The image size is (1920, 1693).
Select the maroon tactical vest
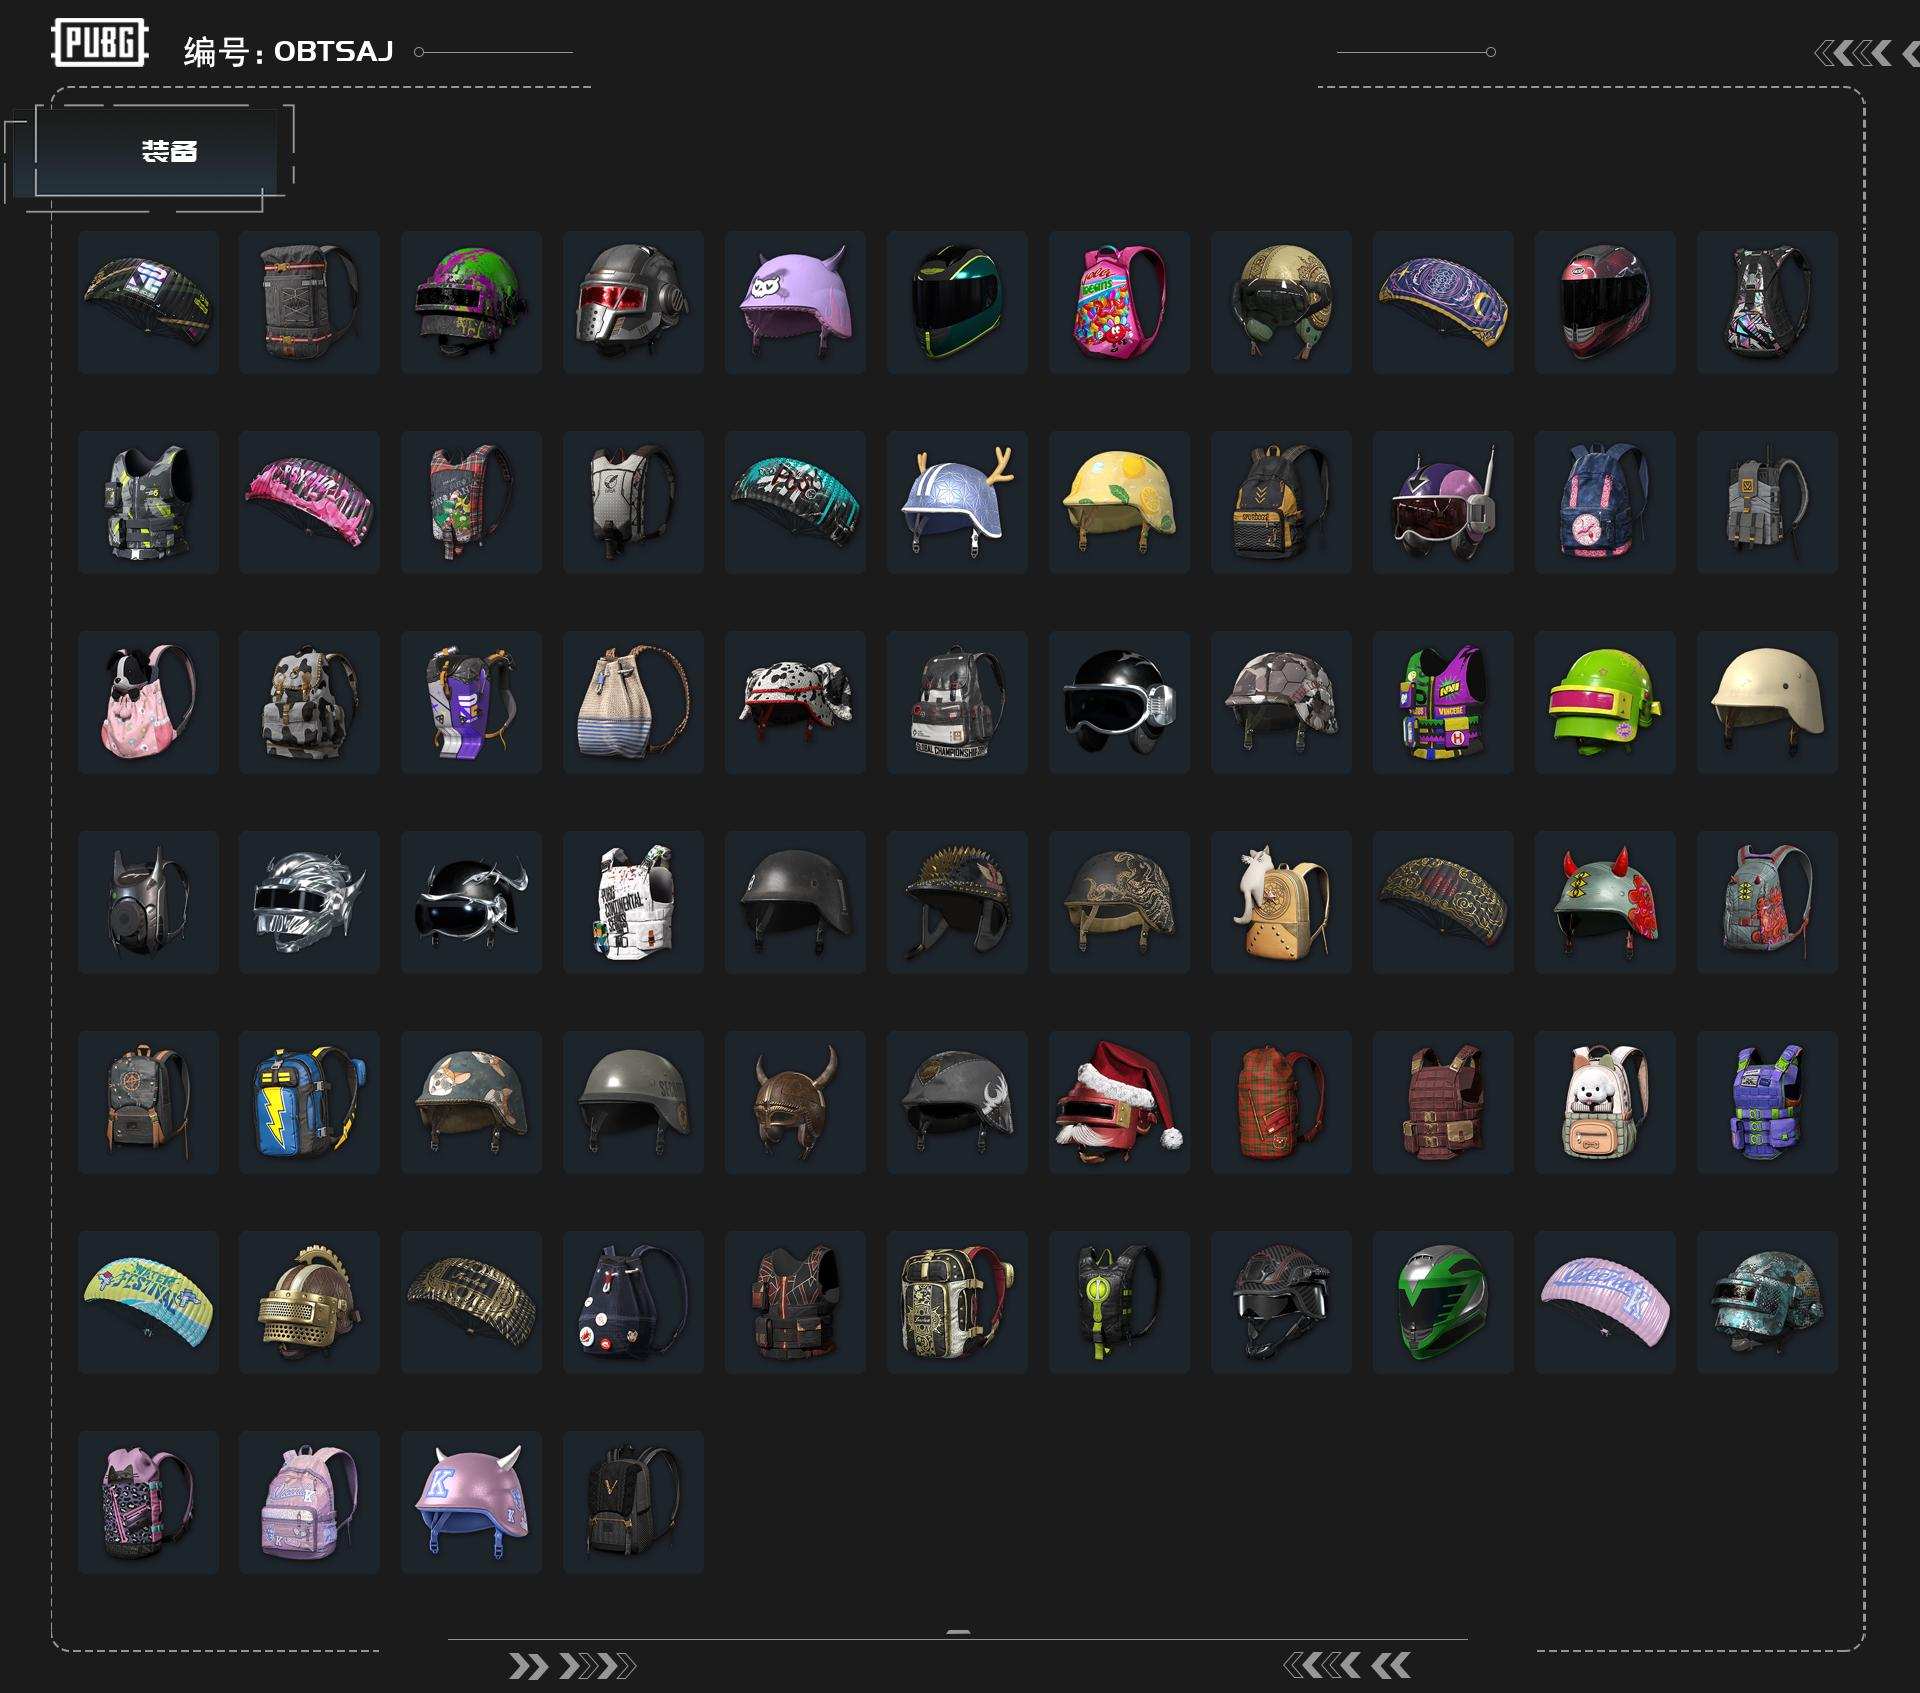coord(1443,1102)
